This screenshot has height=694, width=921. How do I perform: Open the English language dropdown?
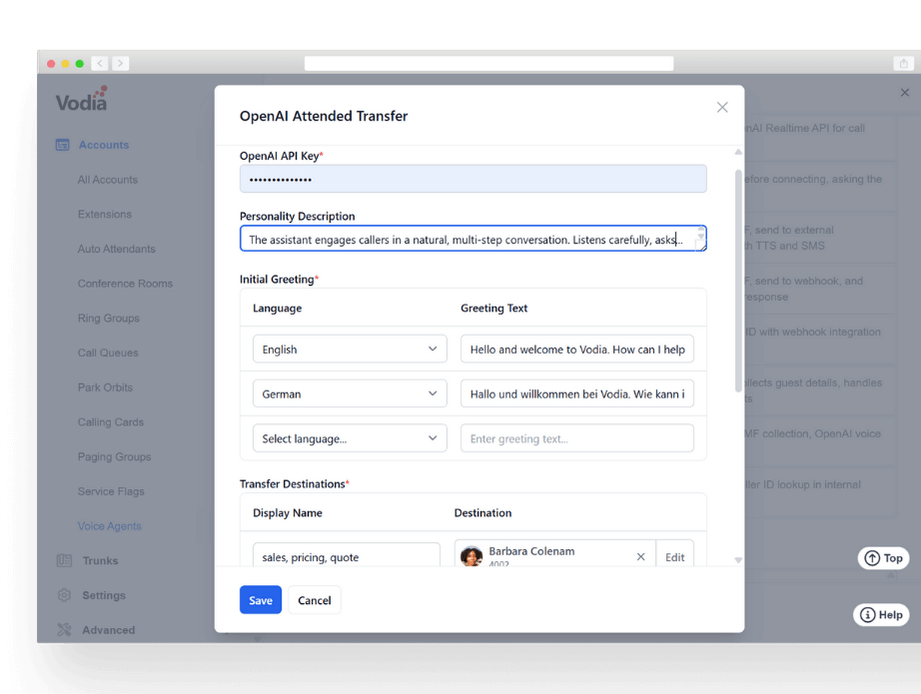[x=349, y=349]
